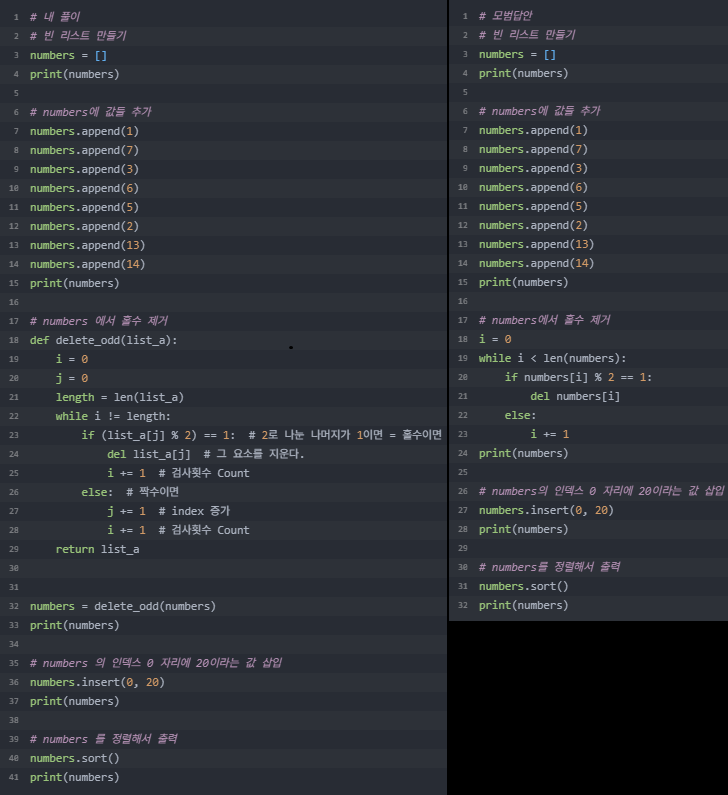Image resolution: width=728 pixels, height=795 pixels.
Task: Click 'while i != length:' line
Action: coord(113,416)
